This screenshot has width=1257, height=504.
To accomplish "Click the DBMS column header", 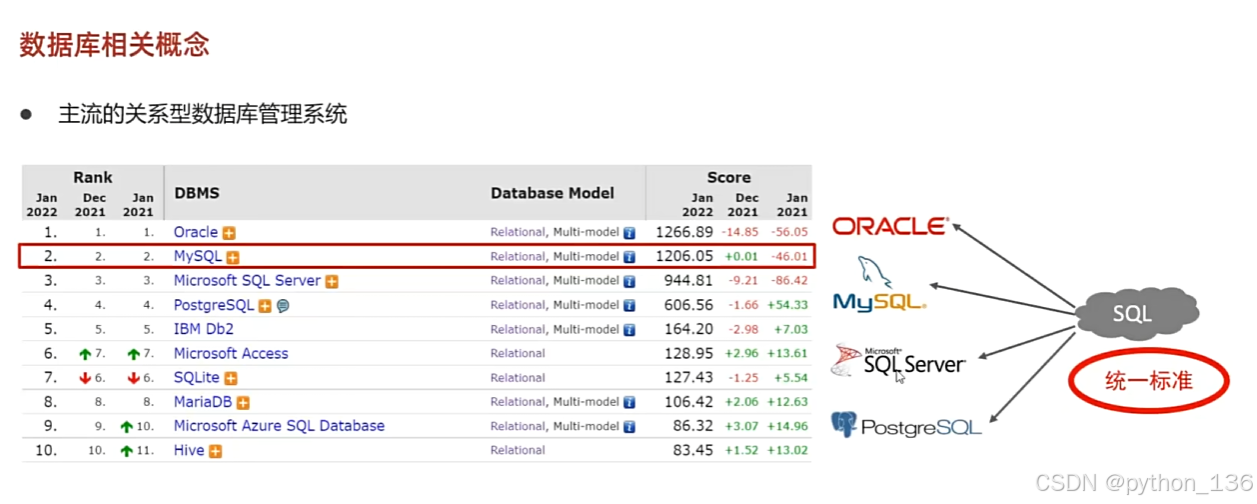I will tap(197, 193).
